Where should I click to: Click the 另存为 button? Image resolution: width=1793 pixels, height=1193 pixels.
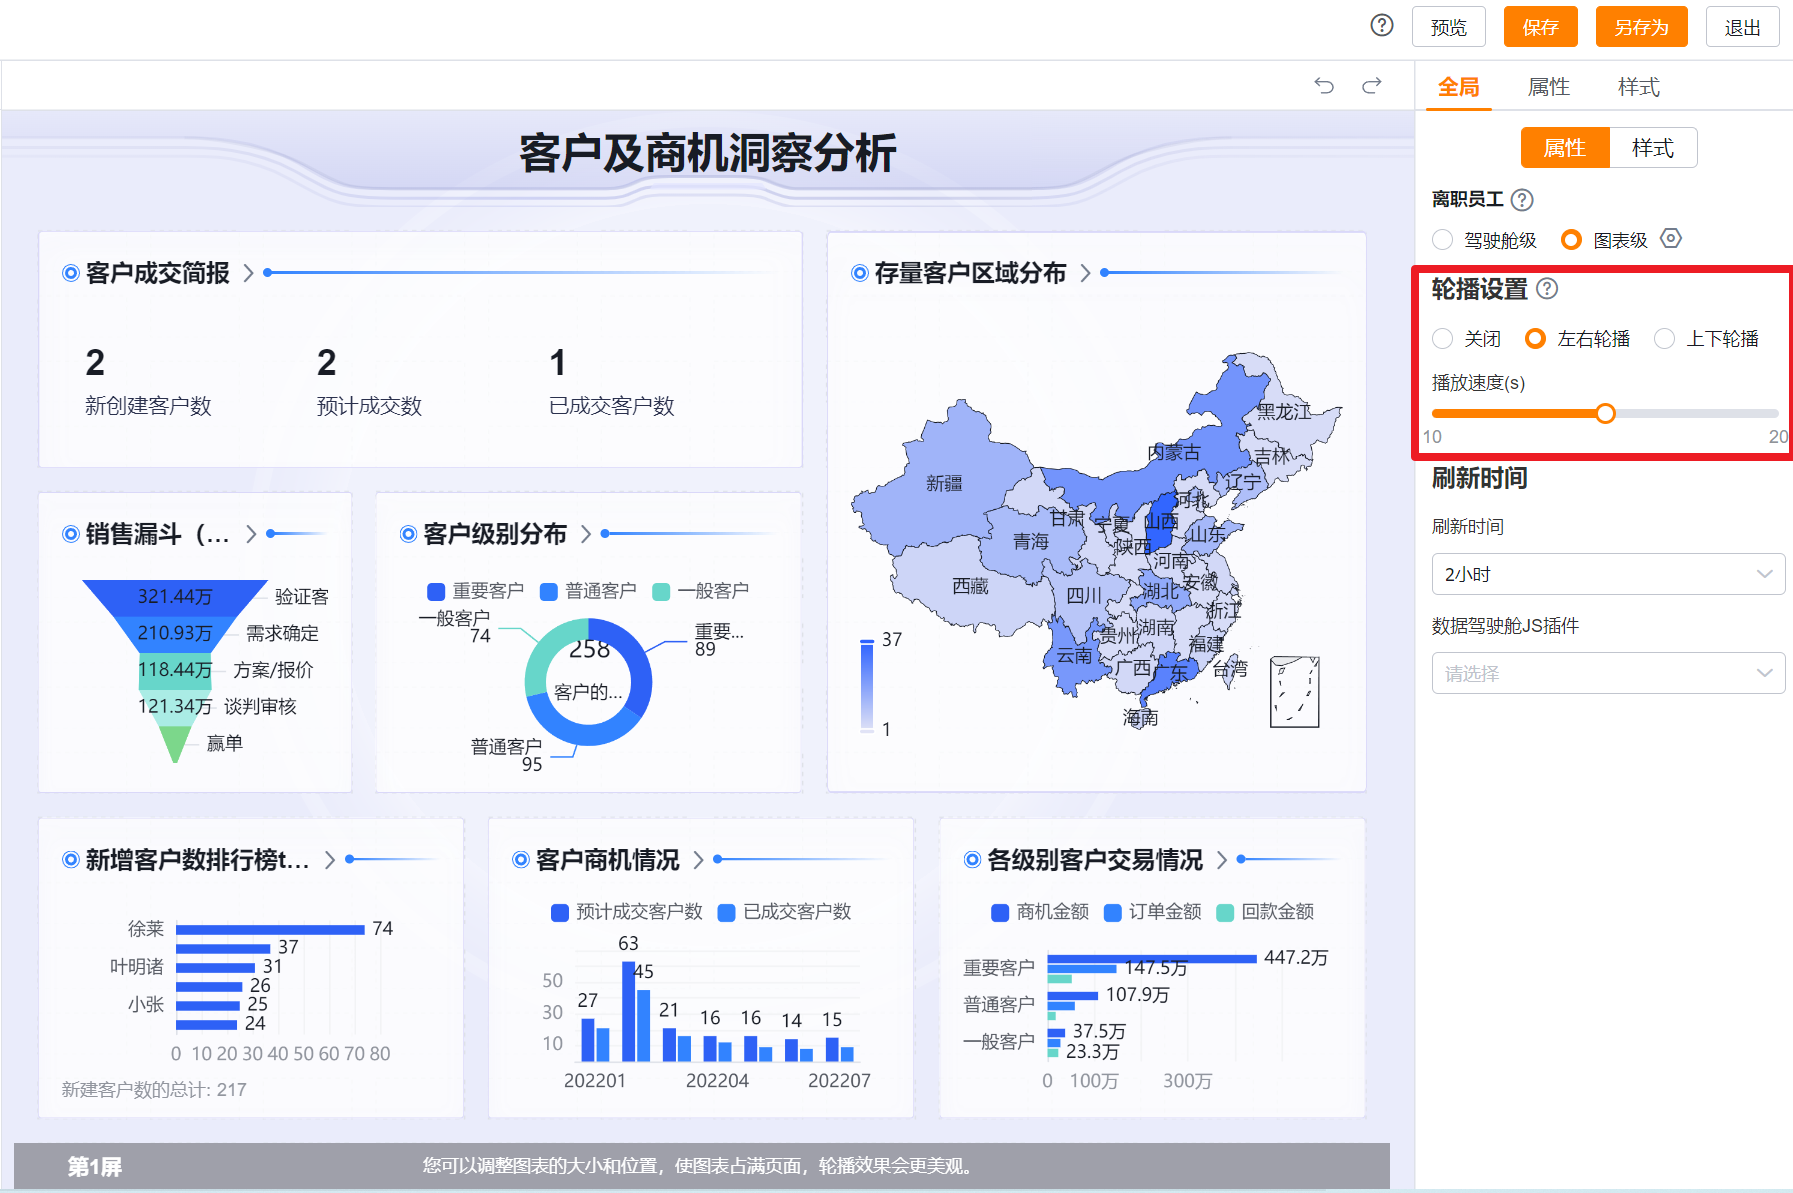(x=1641, y=27)
